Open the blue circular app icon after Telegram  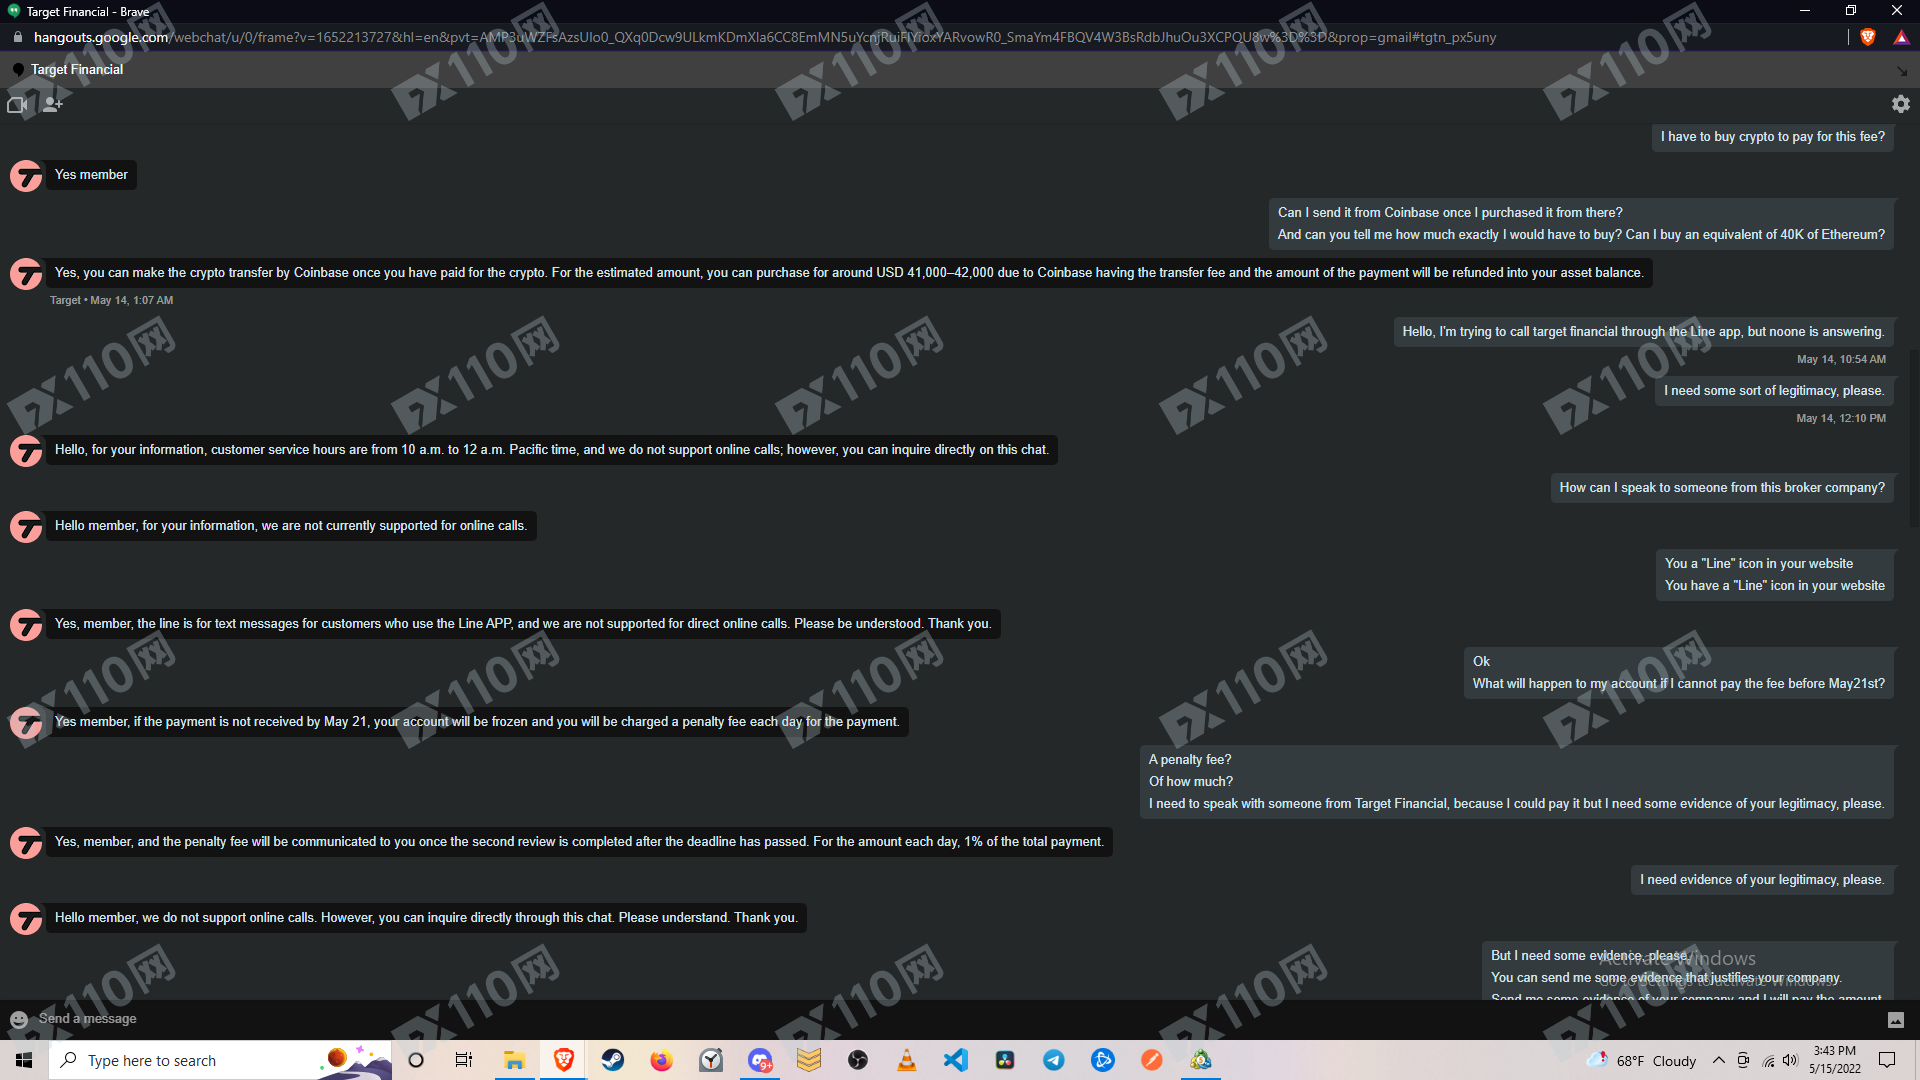click(1103, 1060)
